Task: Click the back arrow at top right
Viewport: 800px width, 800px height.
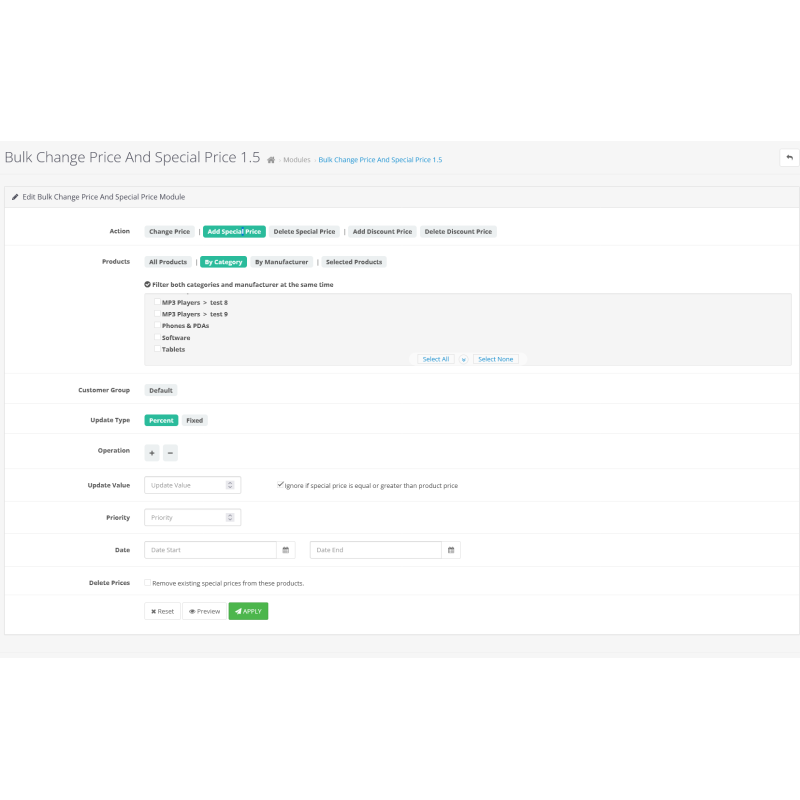Action: click(x=789, y=157)
